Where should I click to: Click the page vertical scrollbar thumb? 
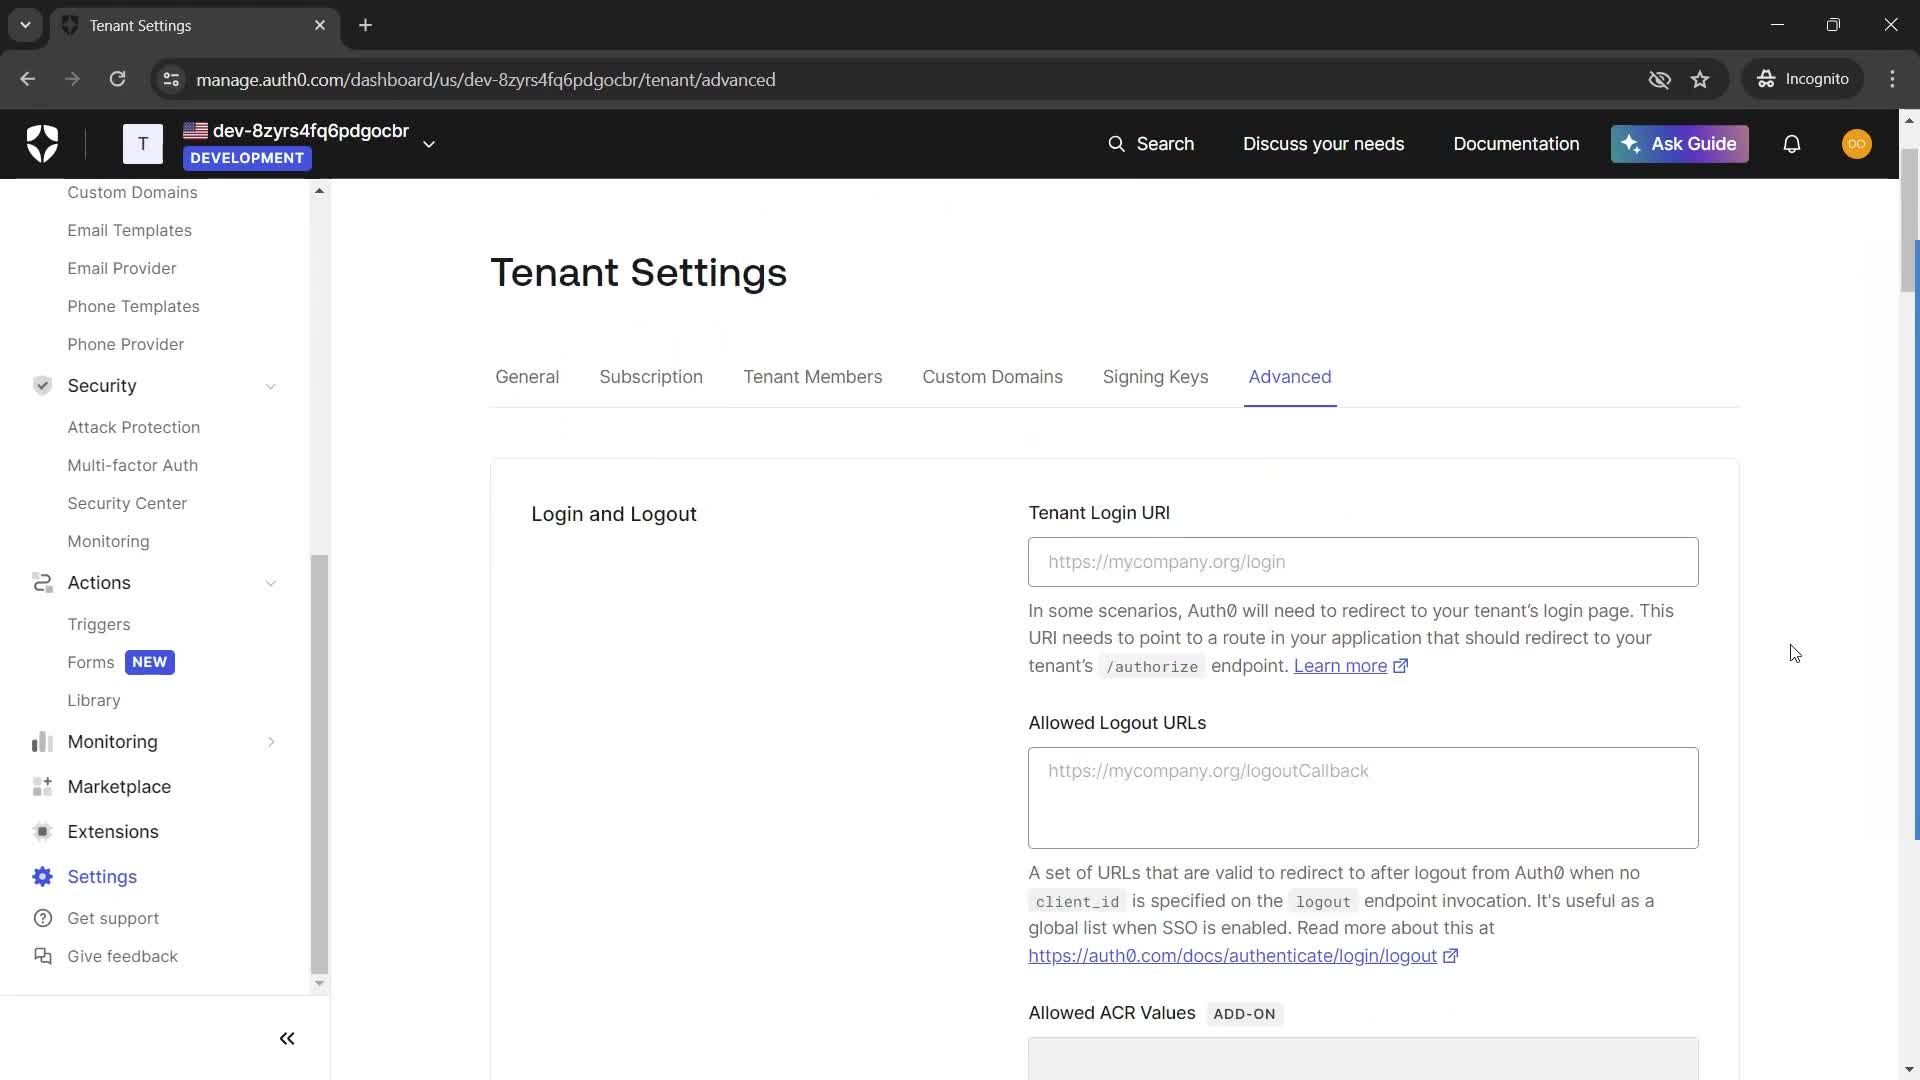(1908, 220)
